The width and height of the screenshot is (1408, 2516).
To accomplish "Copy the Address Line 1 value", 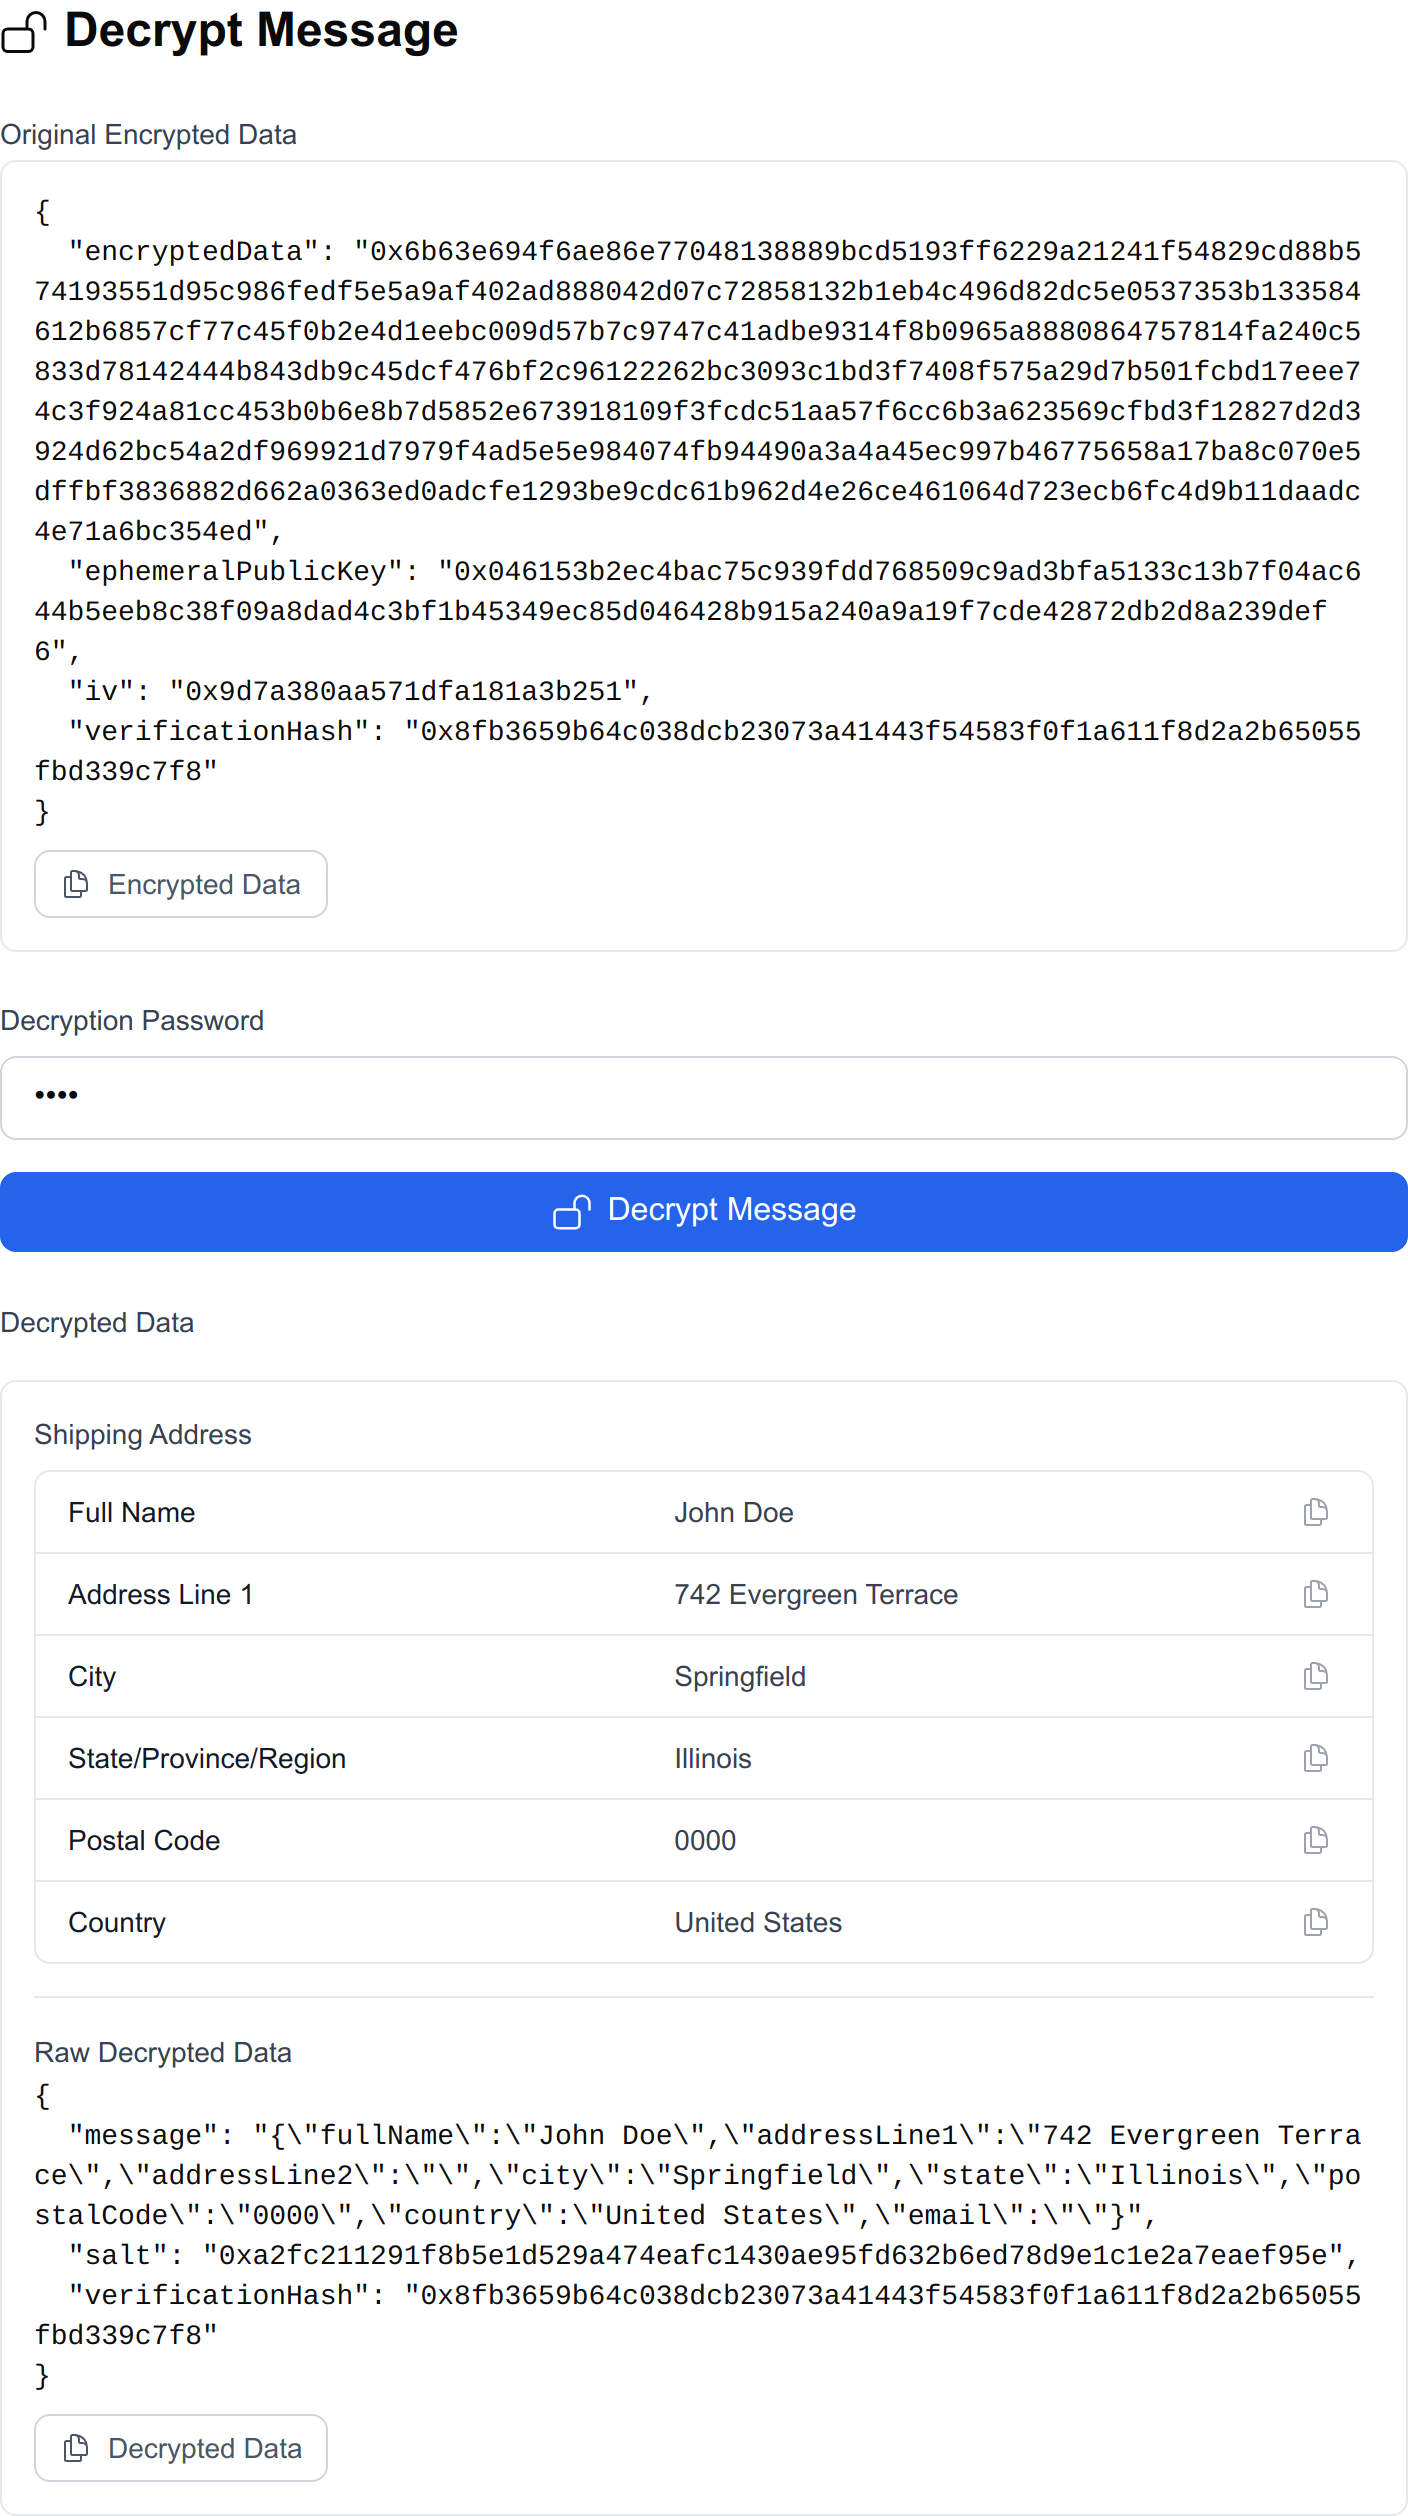I will point(1314,1594).
